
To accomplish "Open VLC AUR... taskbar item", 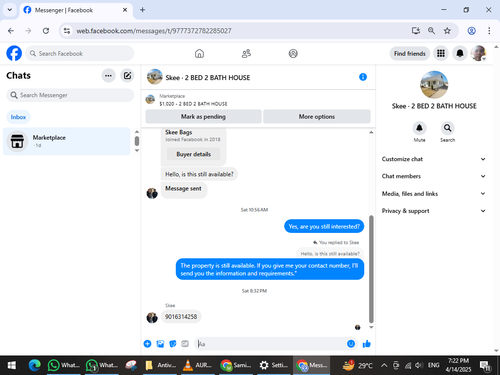I will coord(197,365).
